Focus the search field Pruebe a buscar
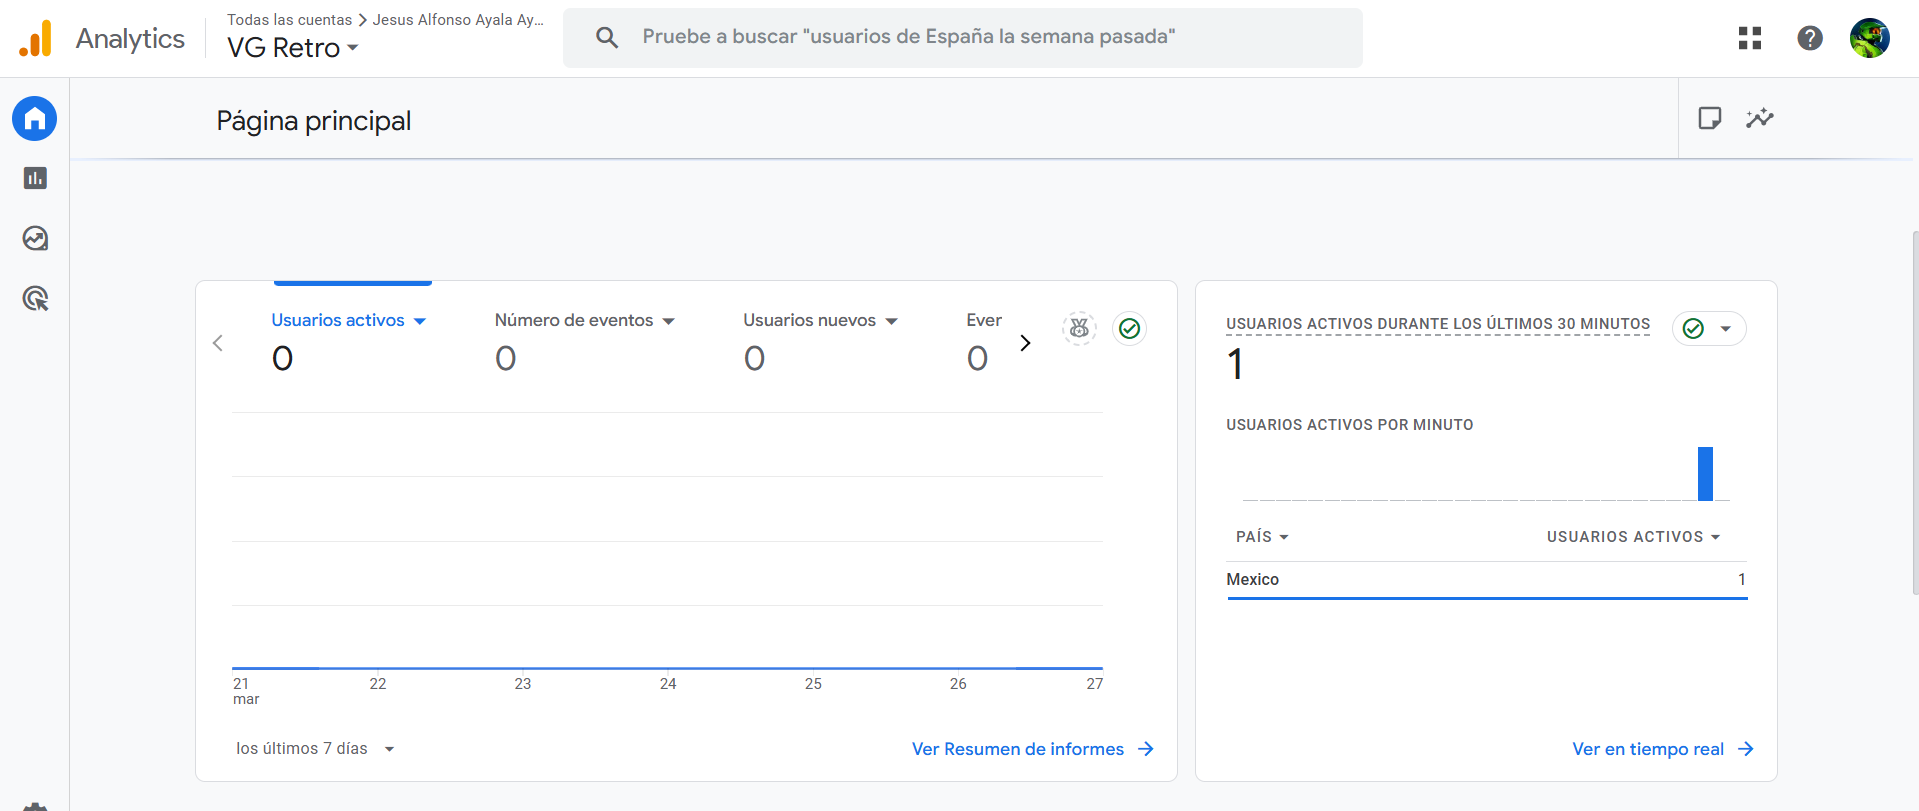 [963, 38]
